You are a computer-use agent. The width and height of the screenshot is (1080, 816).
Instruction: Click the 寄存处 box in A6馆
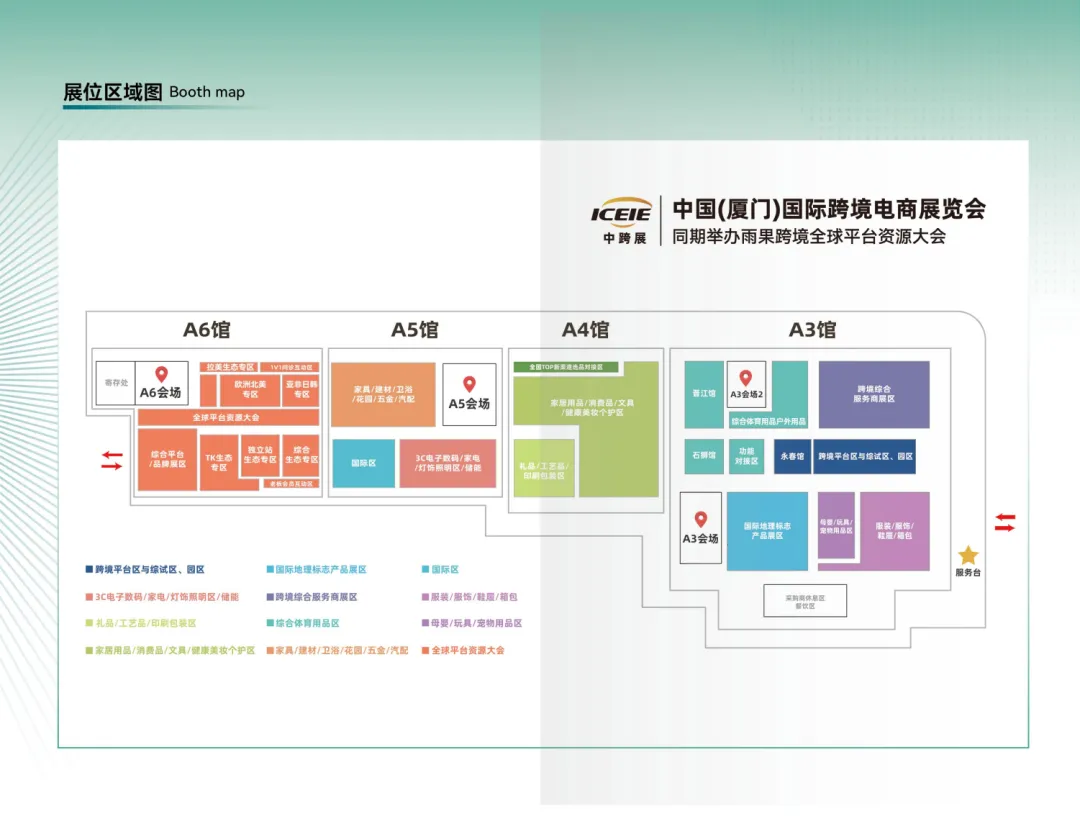[x=116, y=383]
